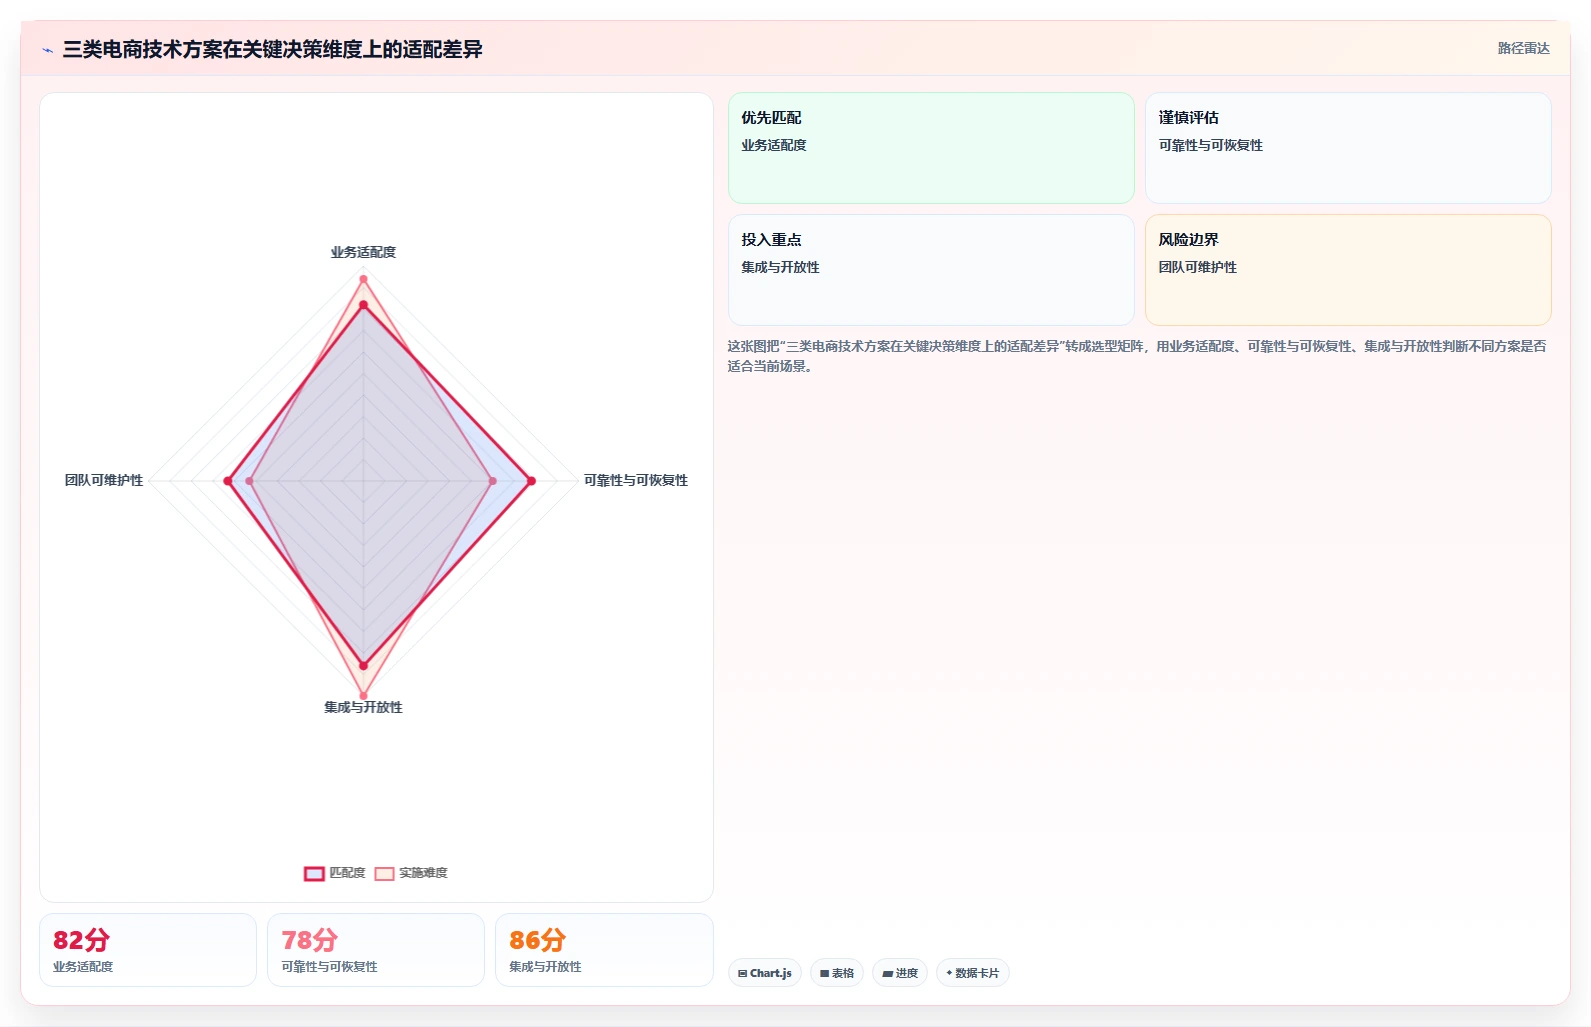The width and height of the screenshot is (1591, 1027).
Task: Click the 路径雷达 label in header
Action: (x=1523, y=48)
